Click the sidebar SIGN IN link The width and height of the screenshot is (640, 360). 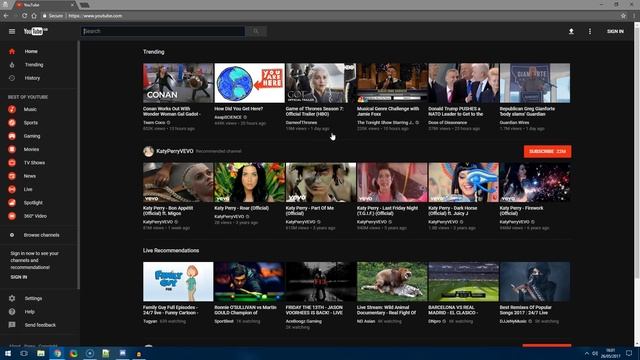click(19, 277)
